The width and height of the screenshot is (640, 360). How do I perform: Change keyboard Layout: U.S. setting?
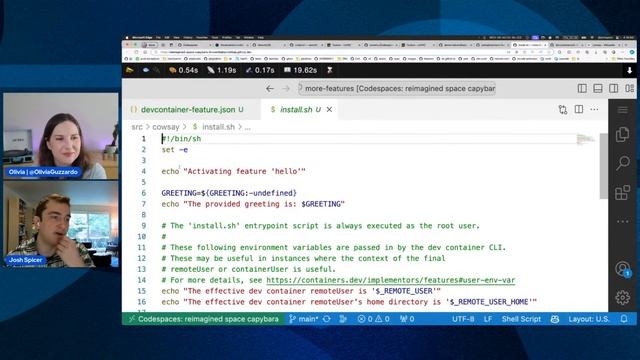(589, 319)
